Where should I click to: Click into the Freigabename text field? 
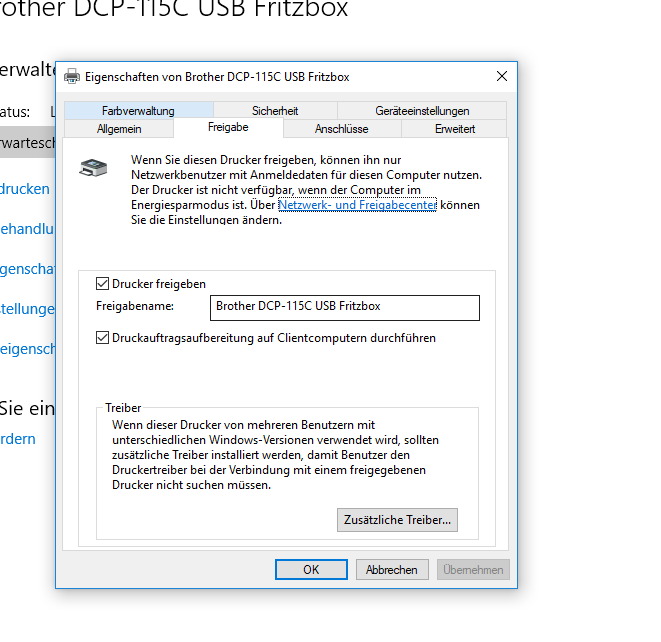pos(345,308)
